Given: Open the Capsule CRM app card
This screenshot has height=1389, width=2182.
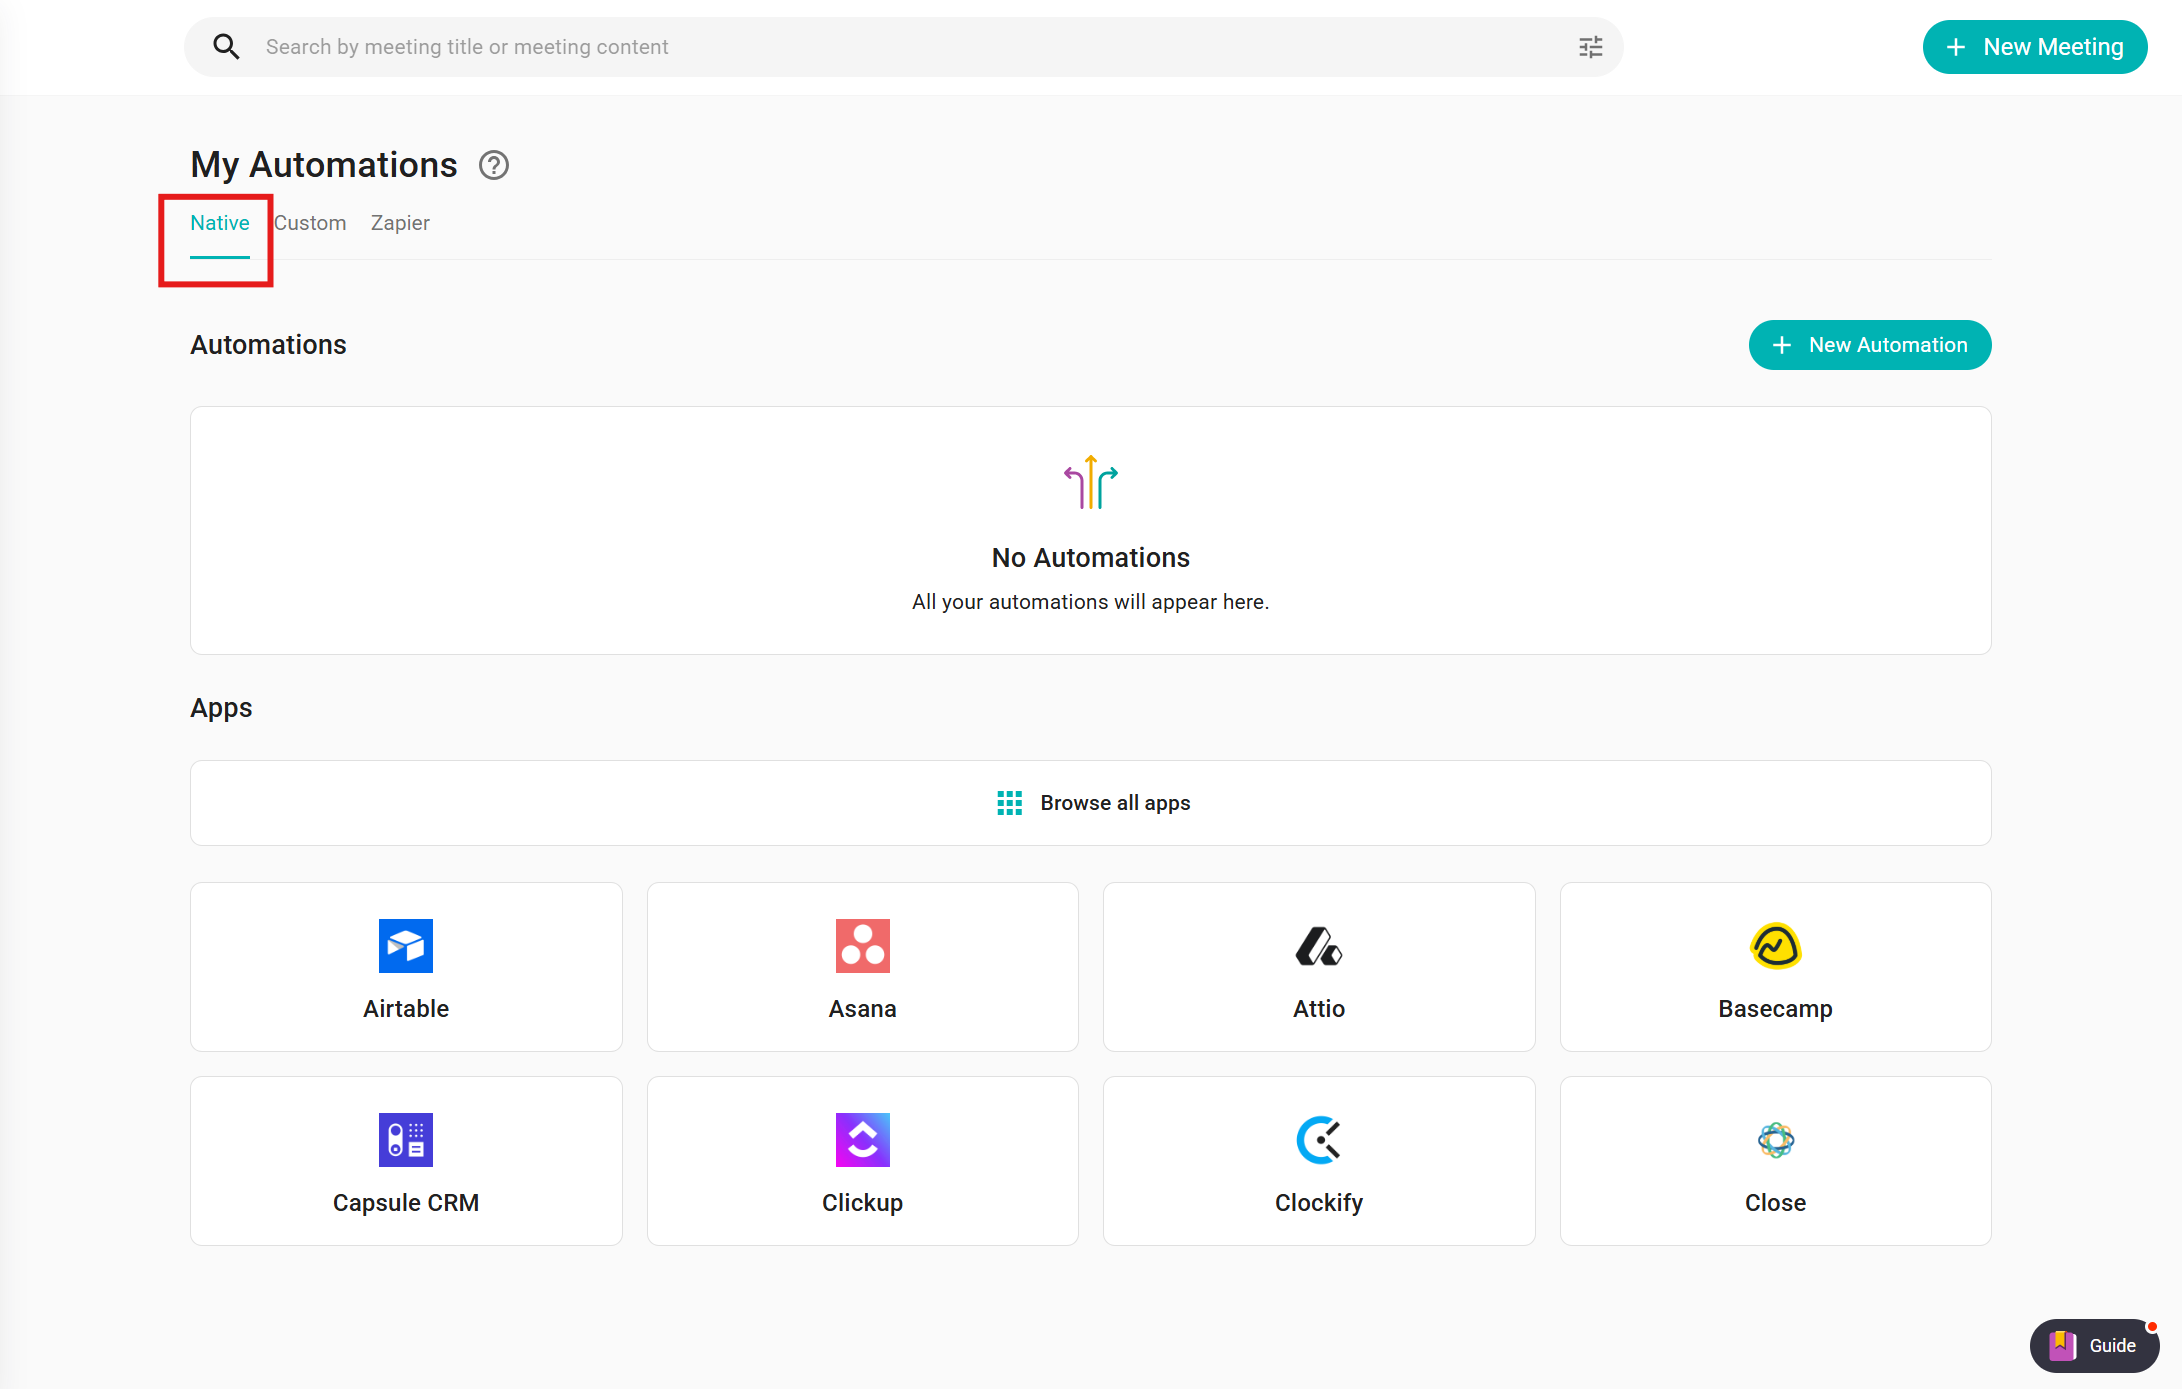Looking at the screenshot, I should pyautogui.click(x=406, y=1160).
